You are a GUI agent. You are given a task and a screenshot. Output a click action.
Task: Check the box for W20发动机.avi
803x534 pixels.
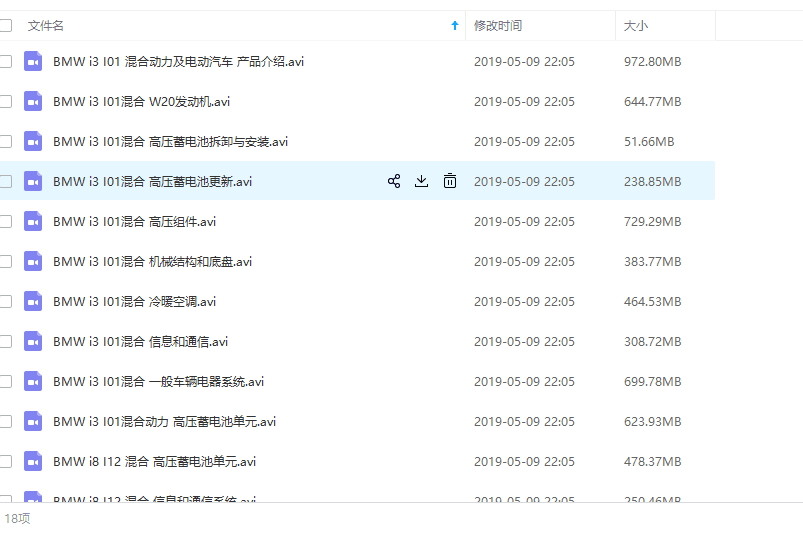click(6, 101)
